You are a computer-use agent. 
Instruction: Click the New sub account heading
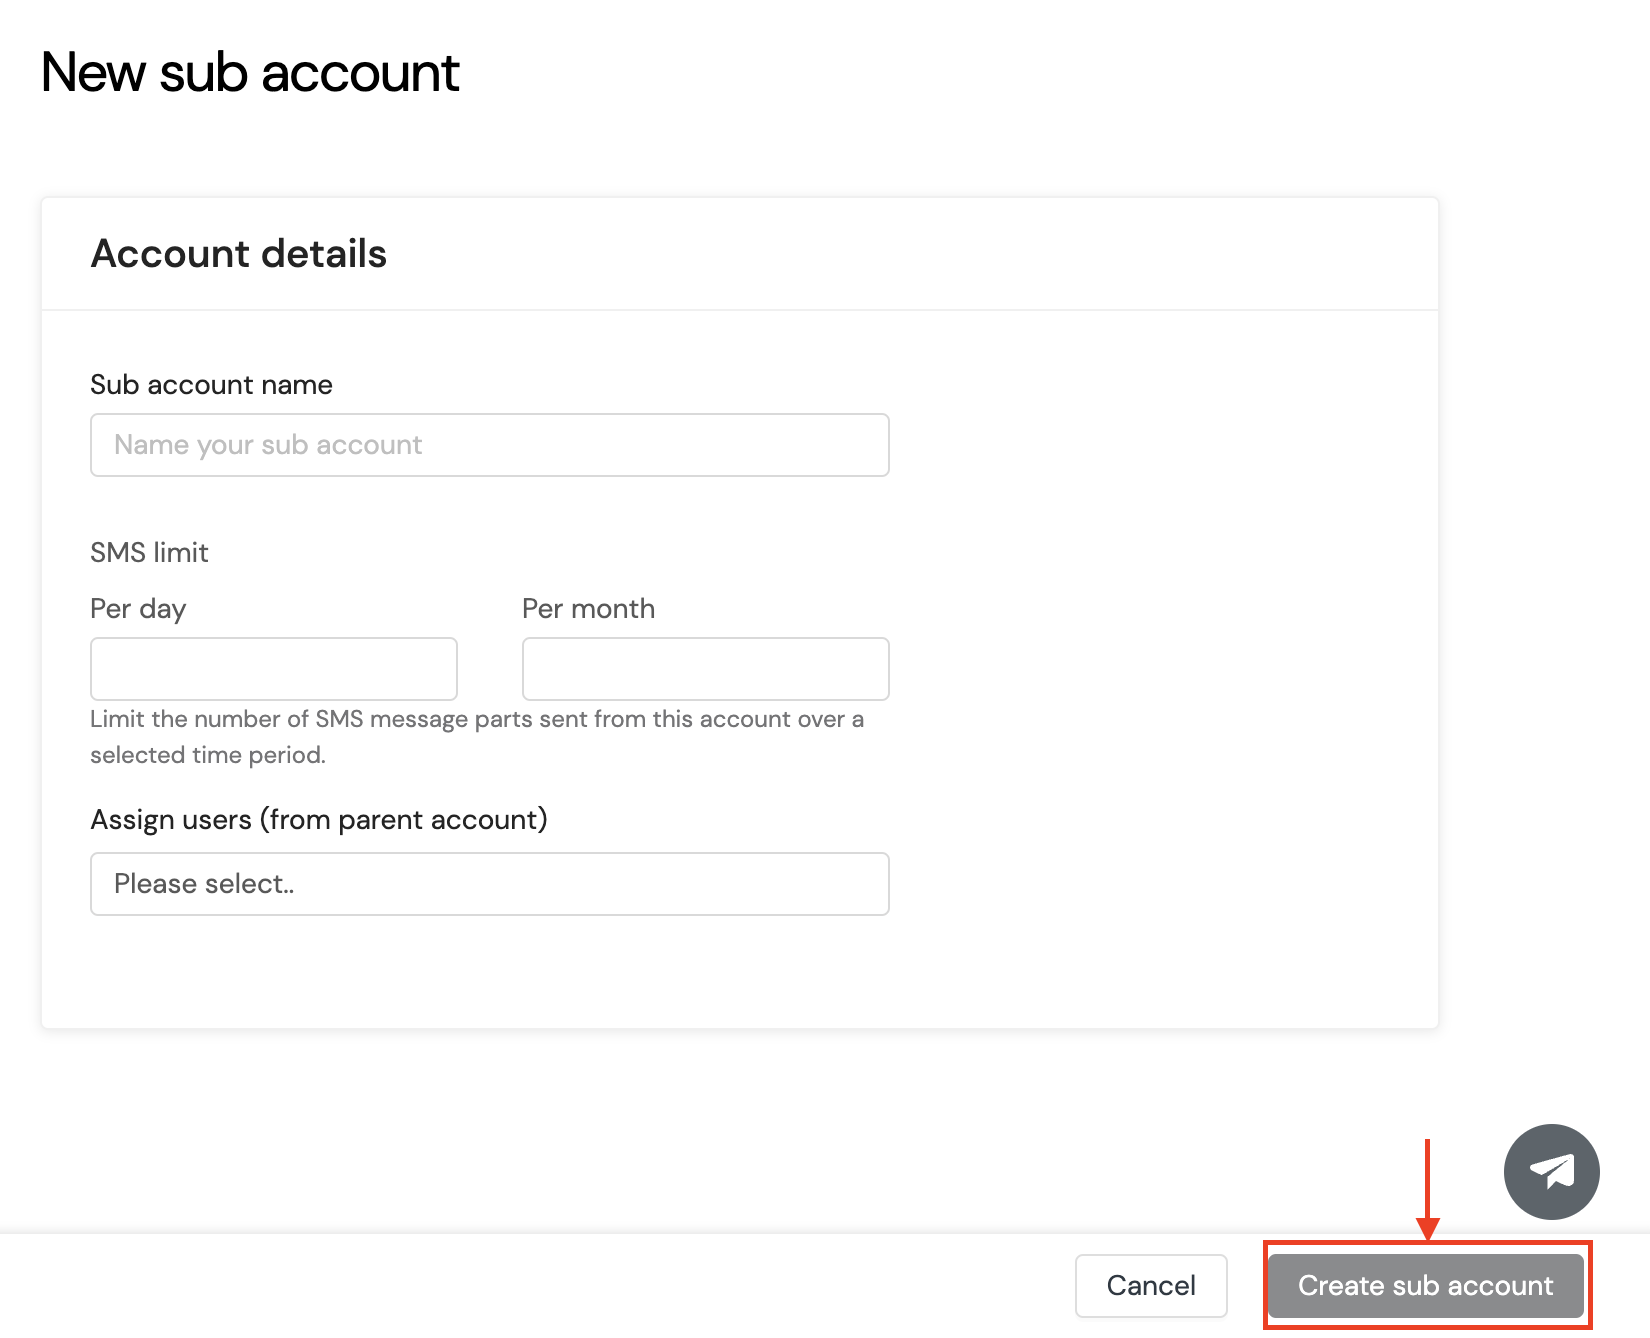250,73
